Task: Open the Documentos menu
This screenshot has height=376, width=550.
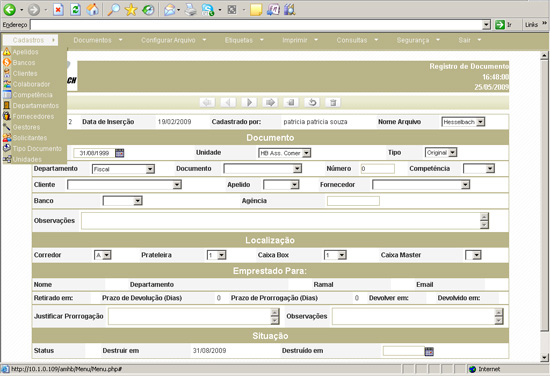Action: pyautogui.click(x=98, y=40)
